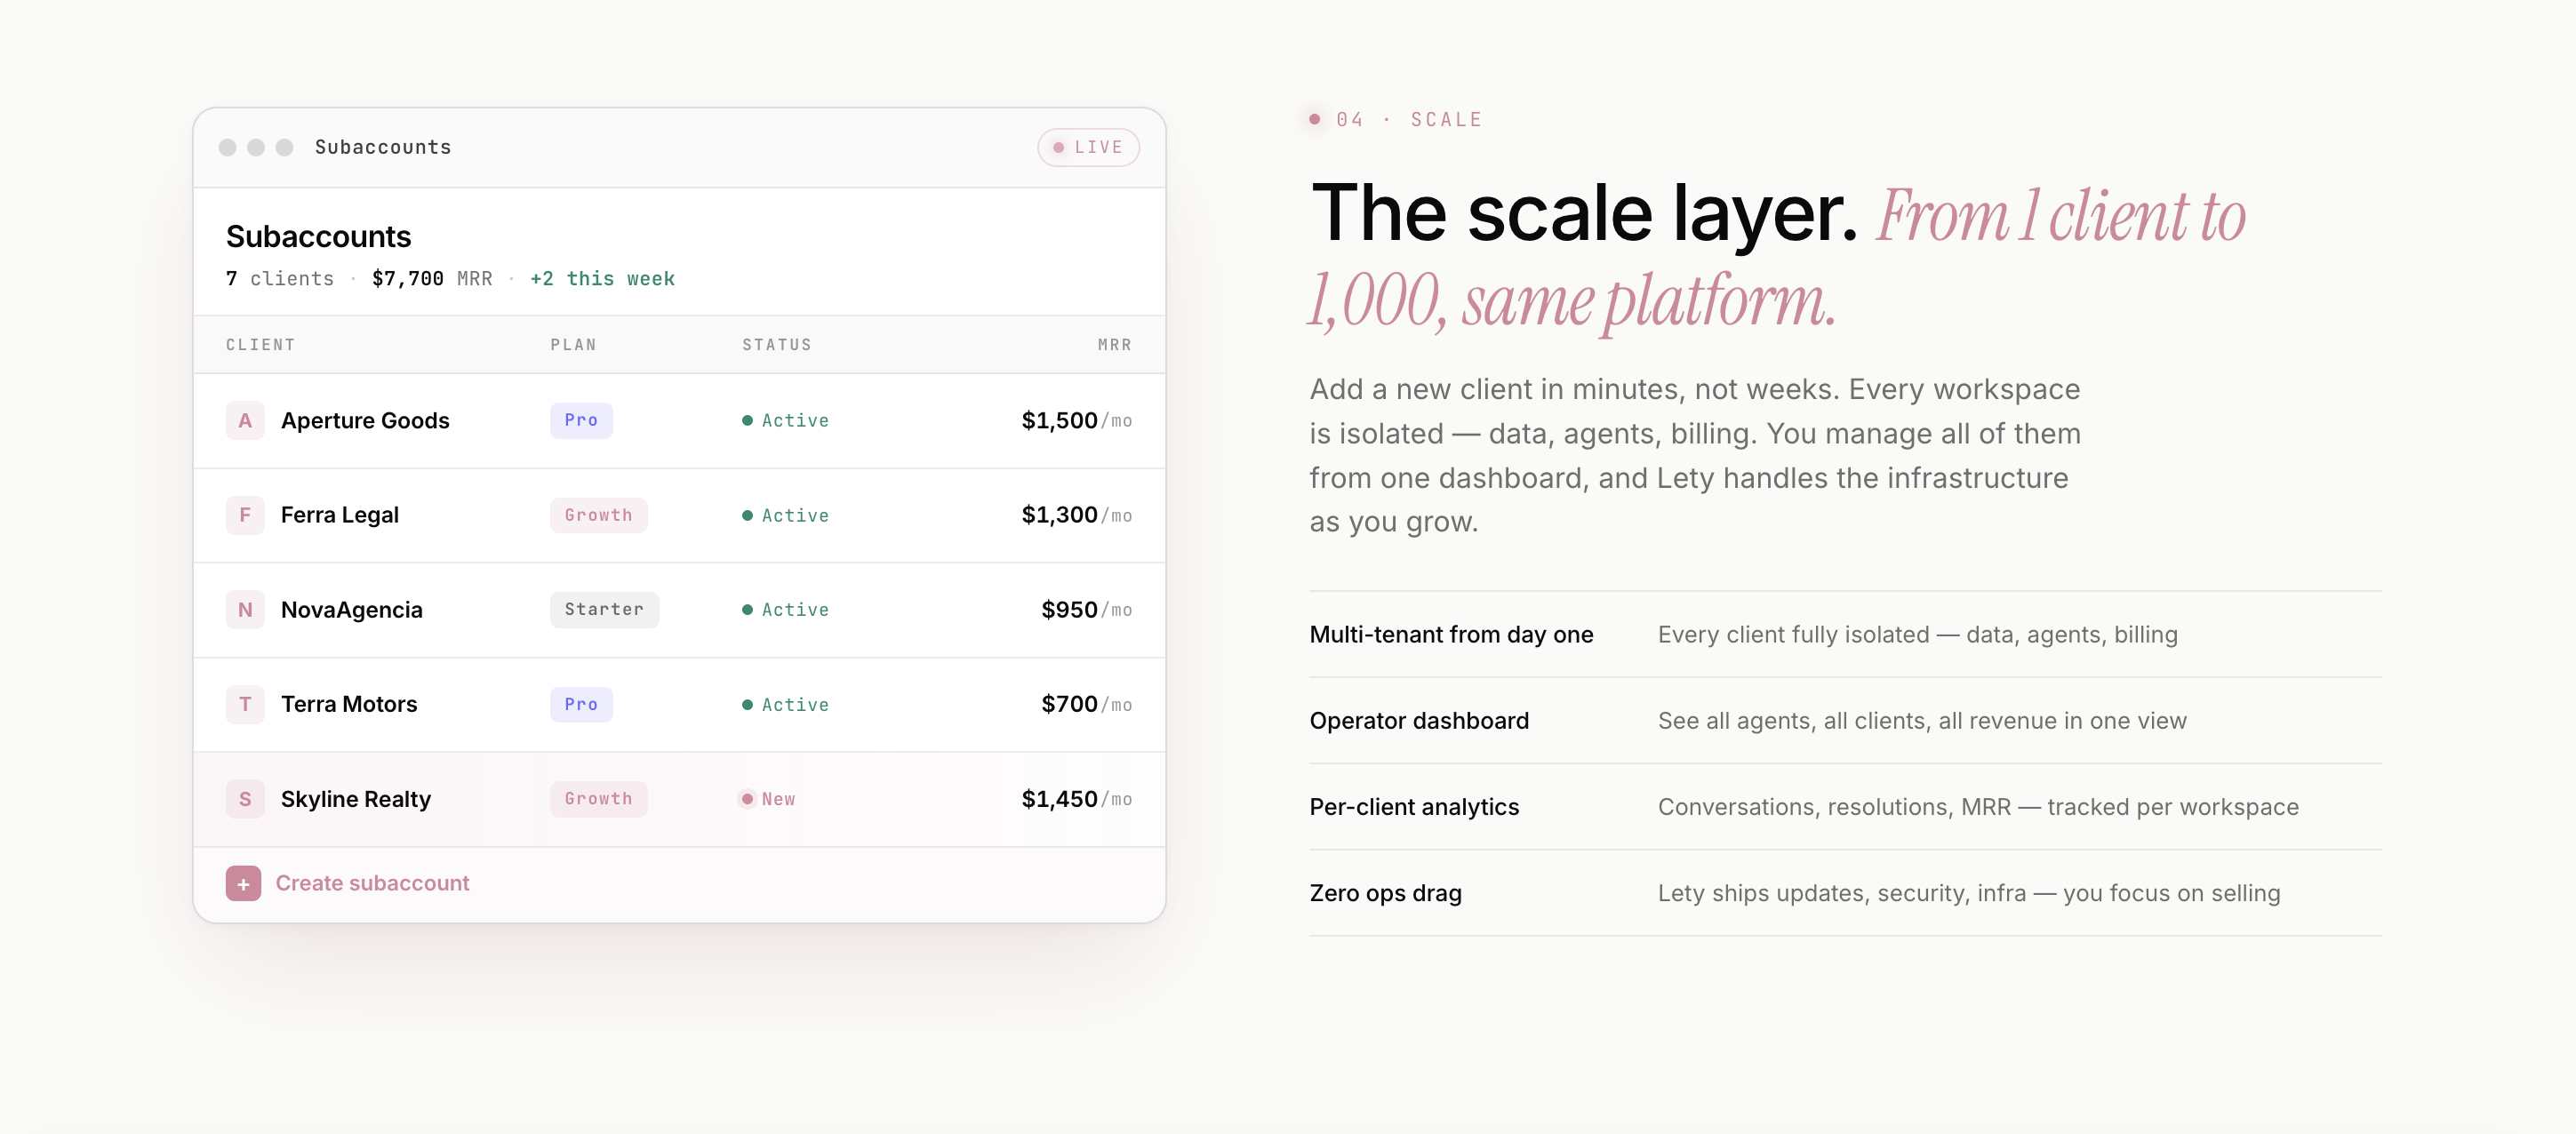Click 'Multi-tenant from day one' feature row
Screen dimensions: 2576x1134
(x=1845, y=634)
